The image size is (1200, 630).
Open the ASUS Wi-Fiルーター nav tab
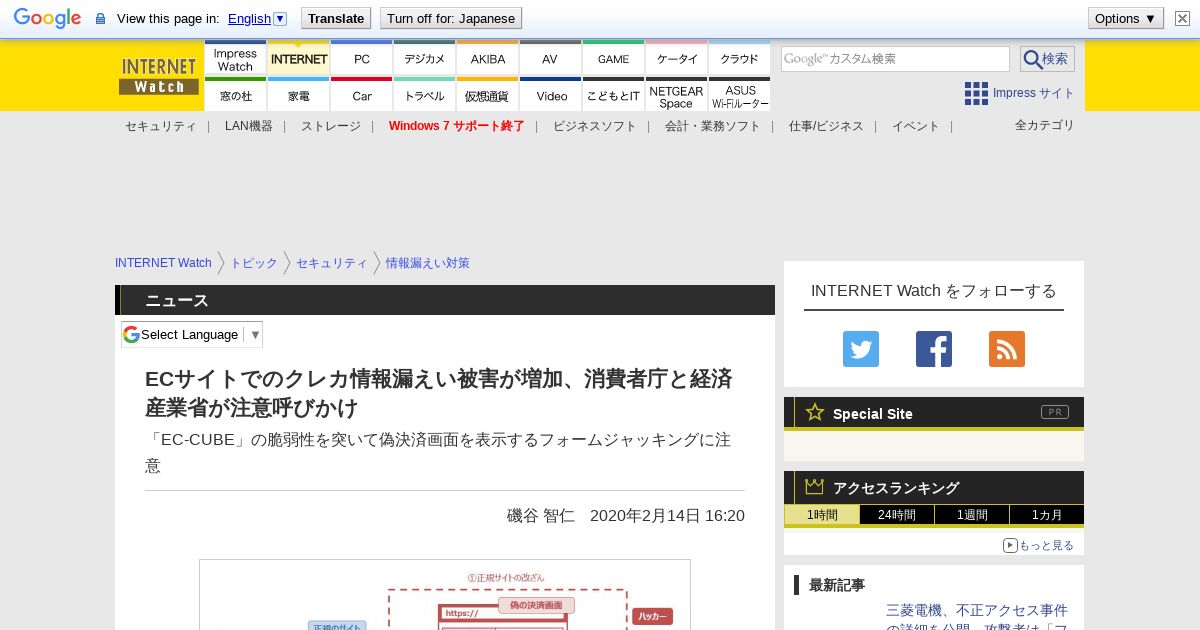740,95
